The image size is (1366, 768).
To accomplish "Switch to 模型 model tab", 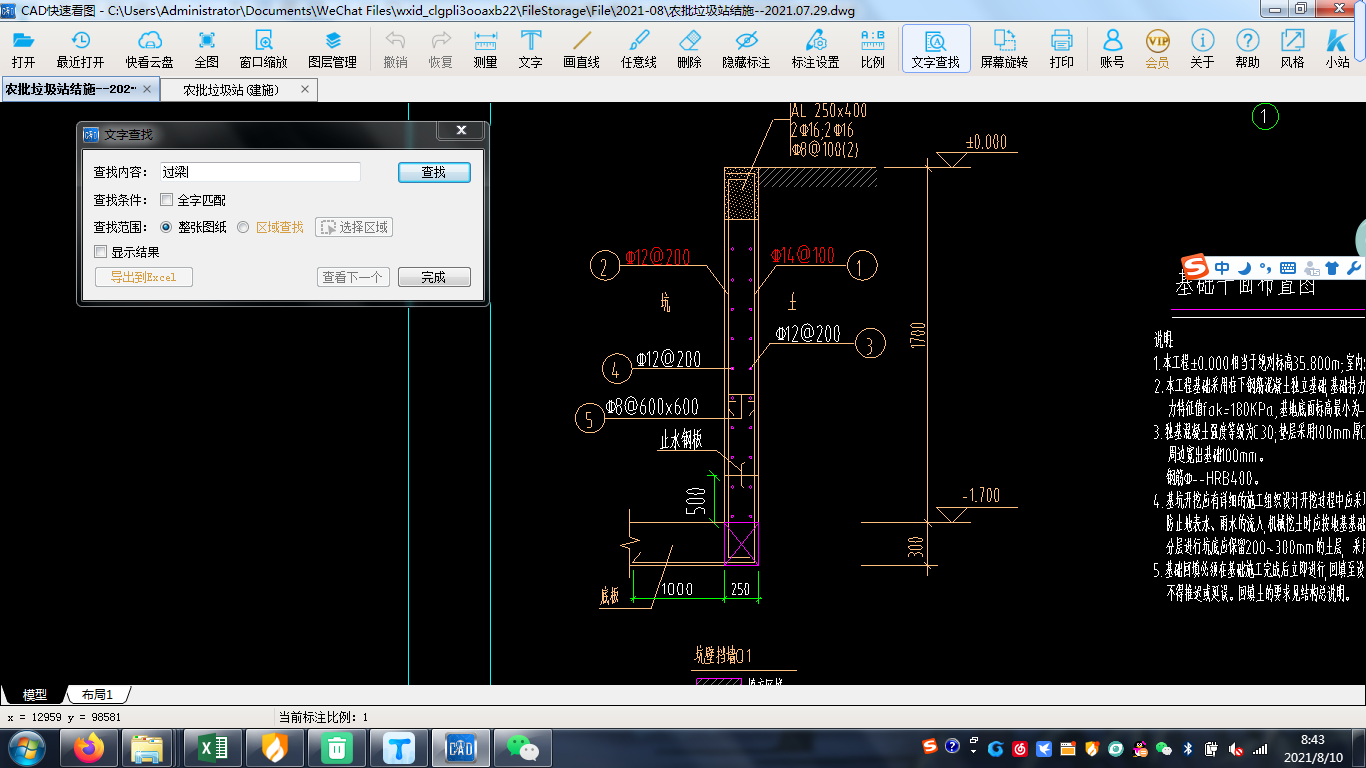I will 35,694.
